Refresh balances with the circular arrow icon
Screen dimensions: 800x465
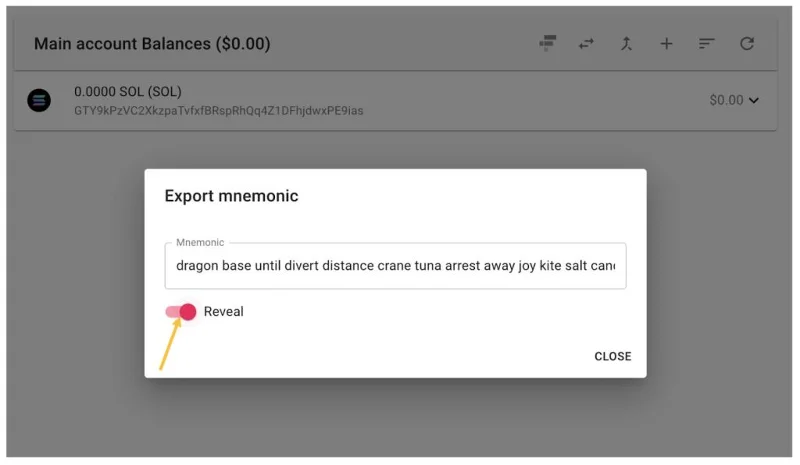coord(747,43)
